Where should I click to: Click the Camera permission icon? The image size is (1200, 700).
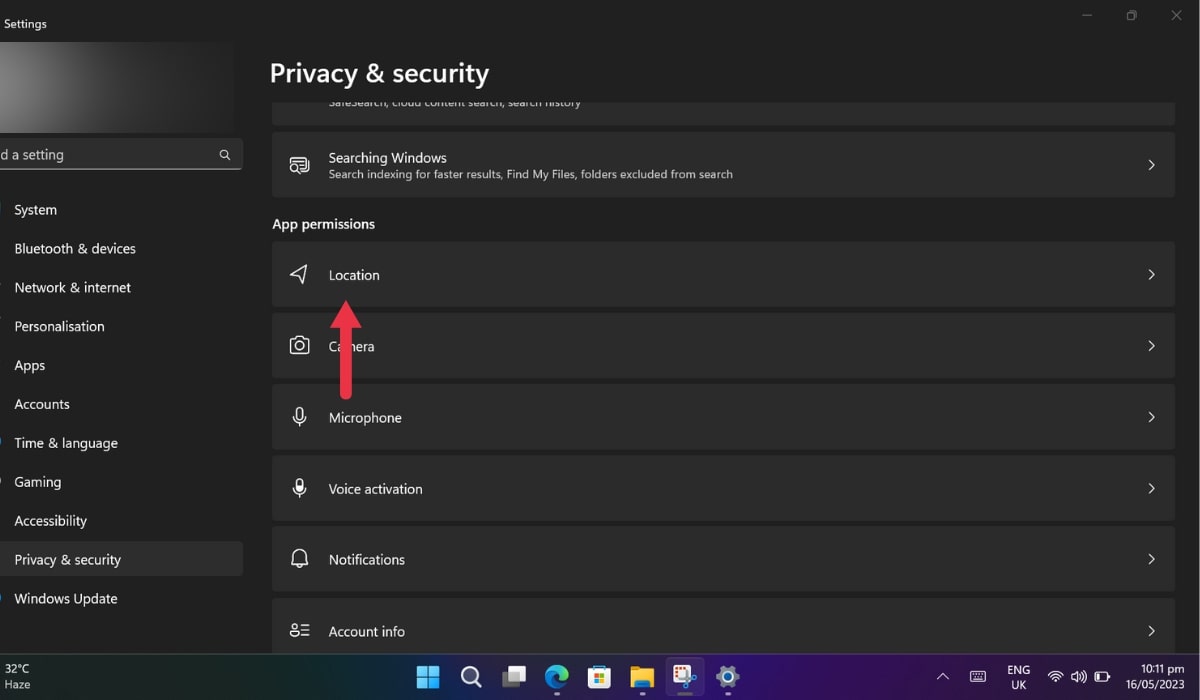point(299,345)
